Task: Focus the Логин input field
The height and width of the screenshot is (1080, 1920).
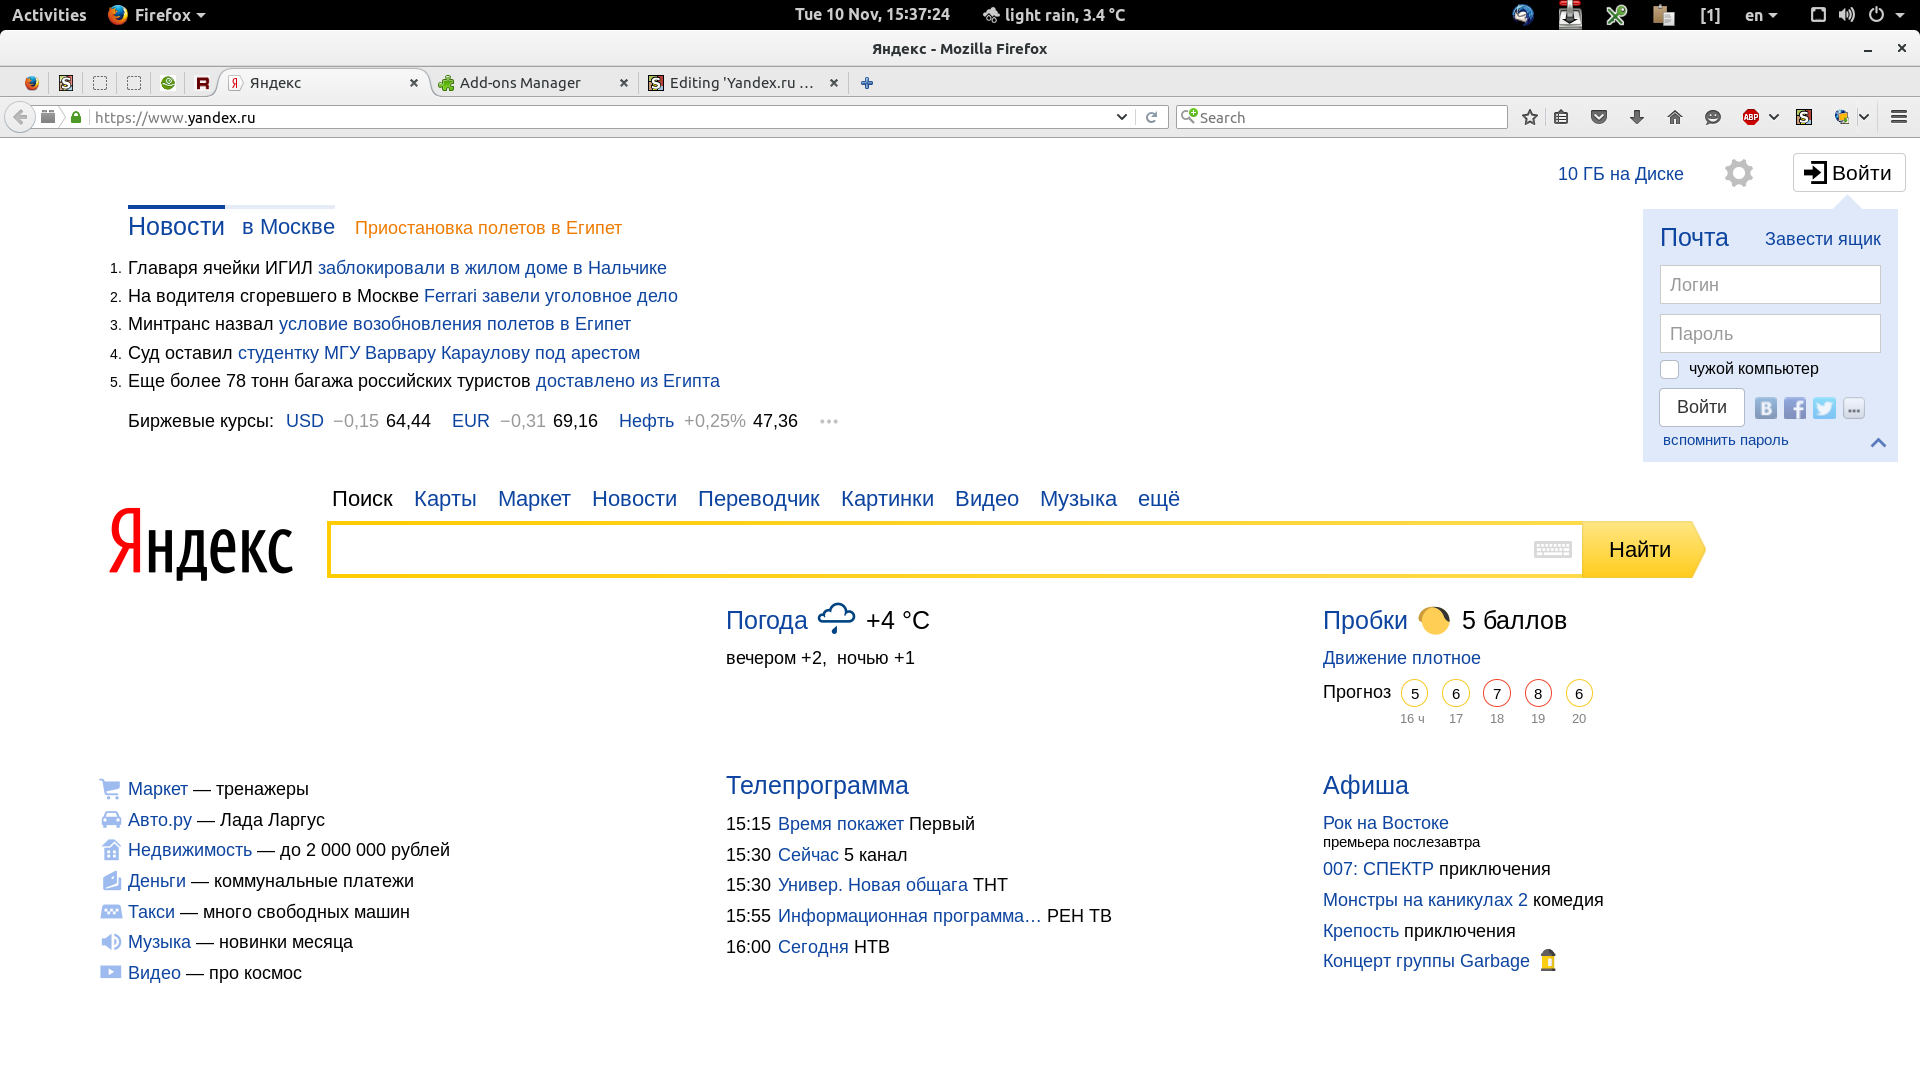Action: (1770, 285)
